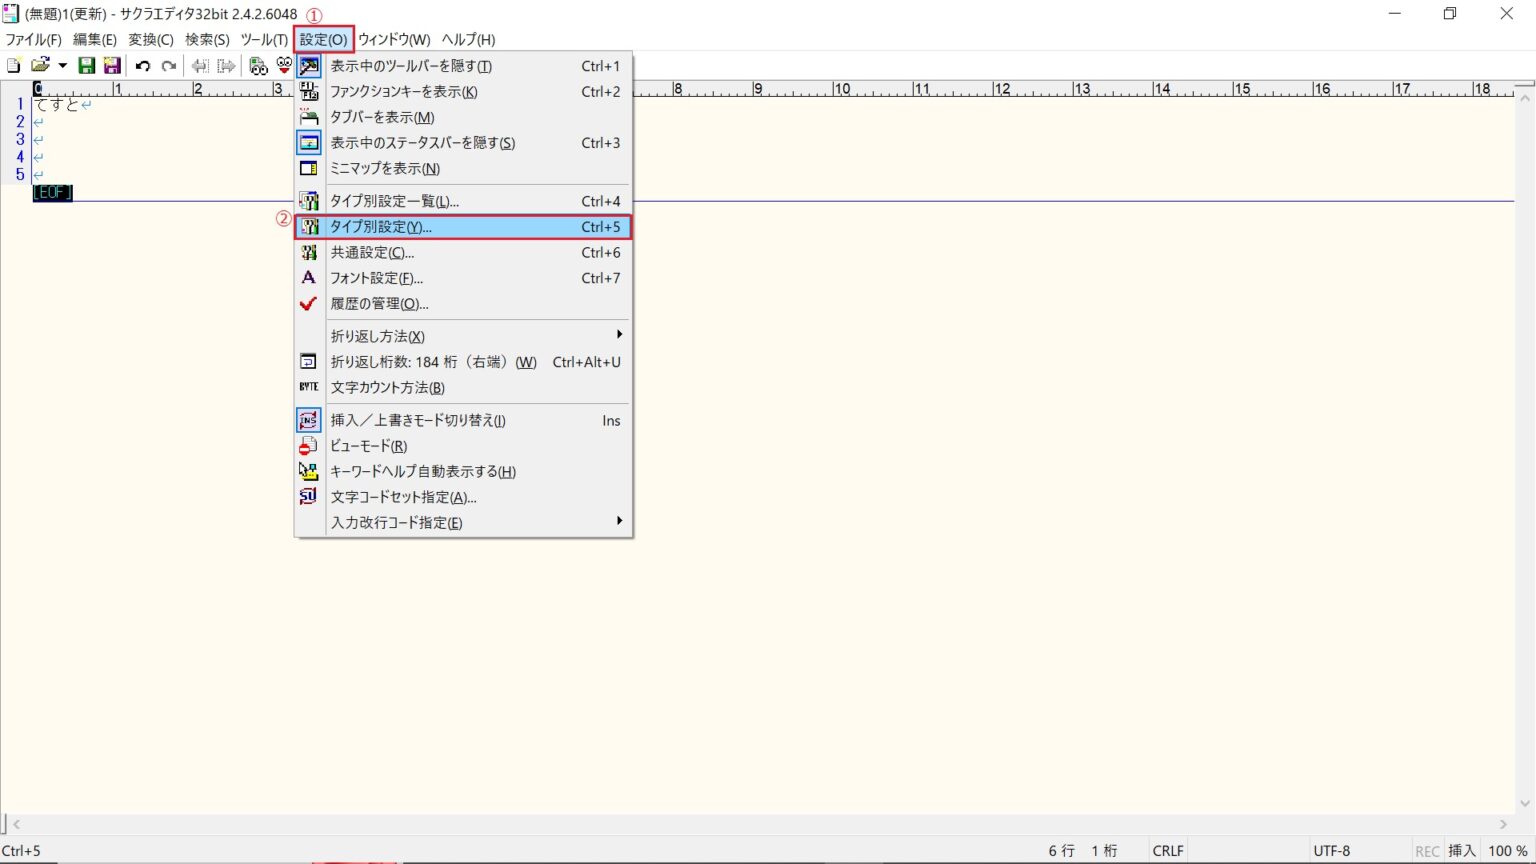
Task: Toggle 表示中のツールバーを隠す option
Action: coord(411,66)
